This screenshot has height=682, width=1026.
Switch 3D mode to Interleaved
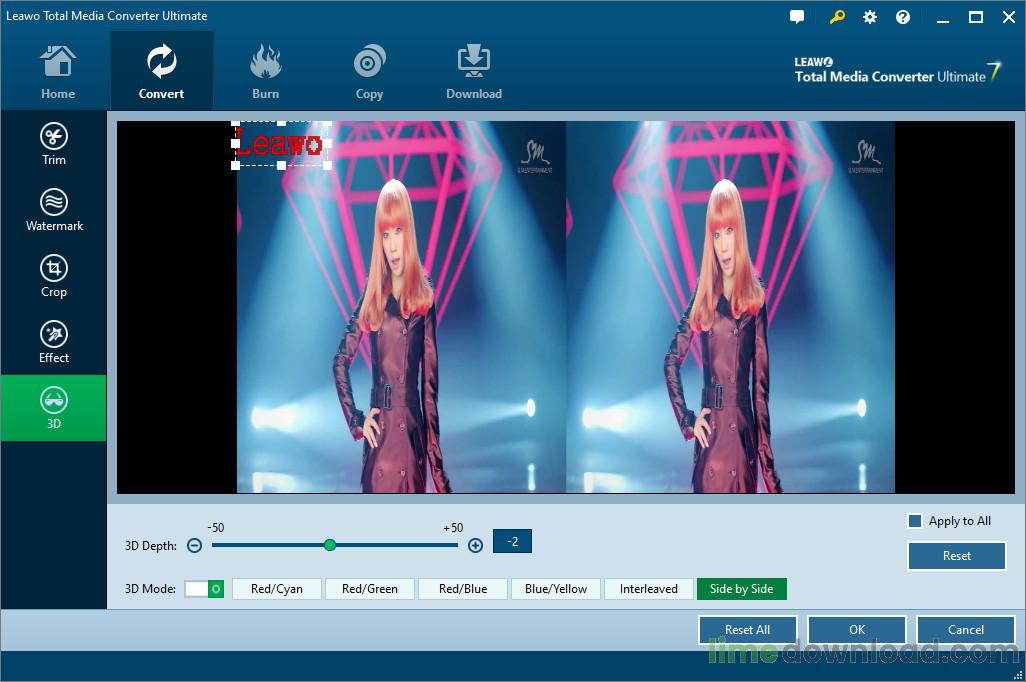[648, 589]
